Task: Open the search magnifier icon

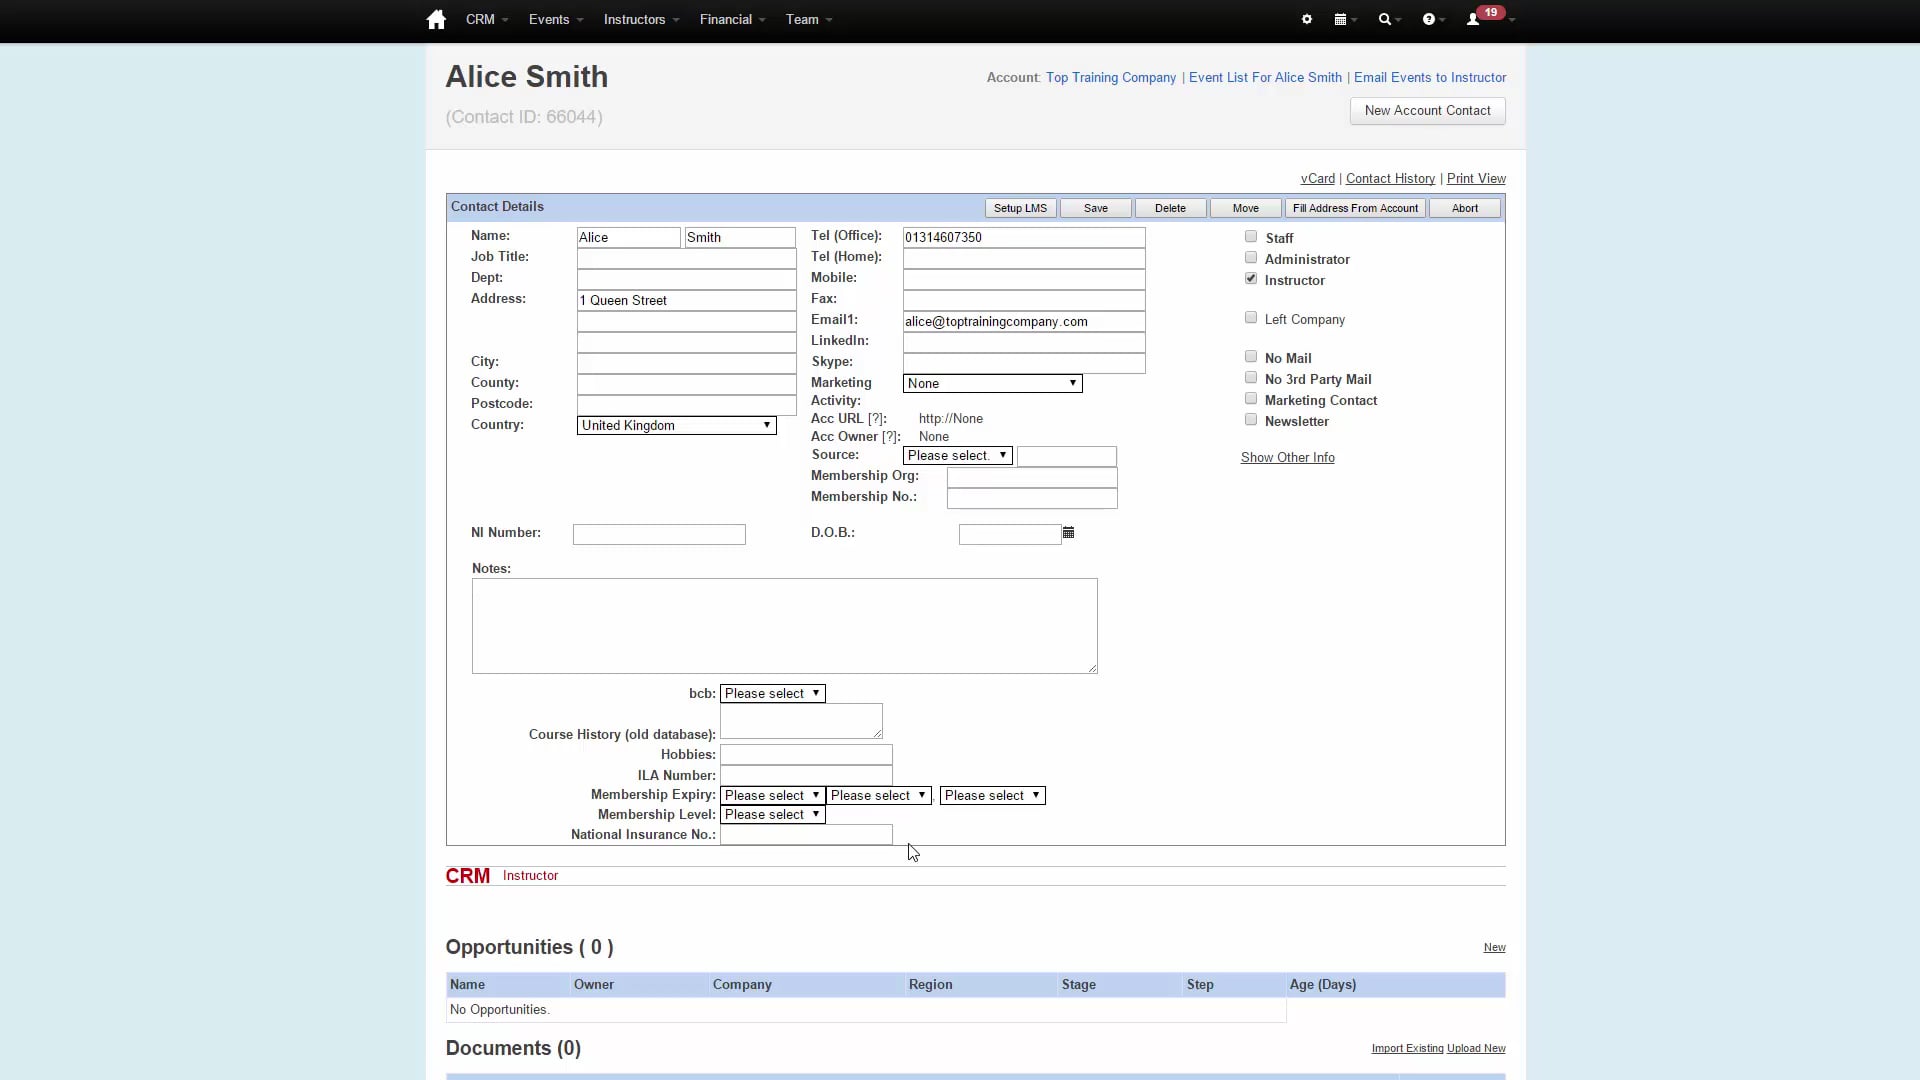Action: (1384, 20)
